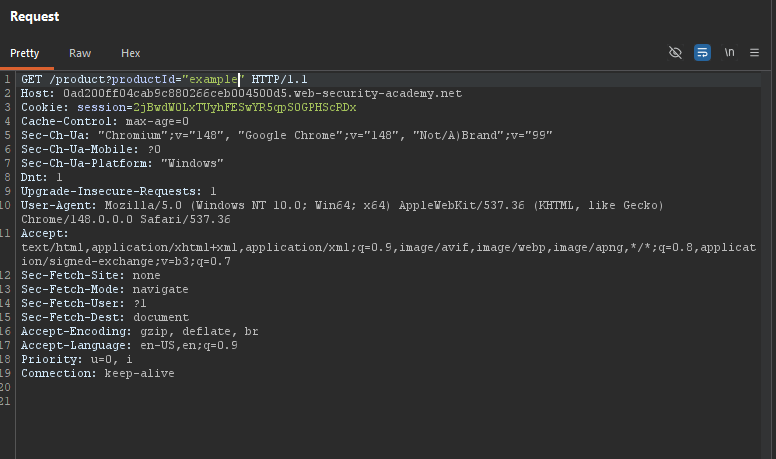776x459 pixels.
Task: Toggle the hide-eye visibility icon
Action: [675, 52]
